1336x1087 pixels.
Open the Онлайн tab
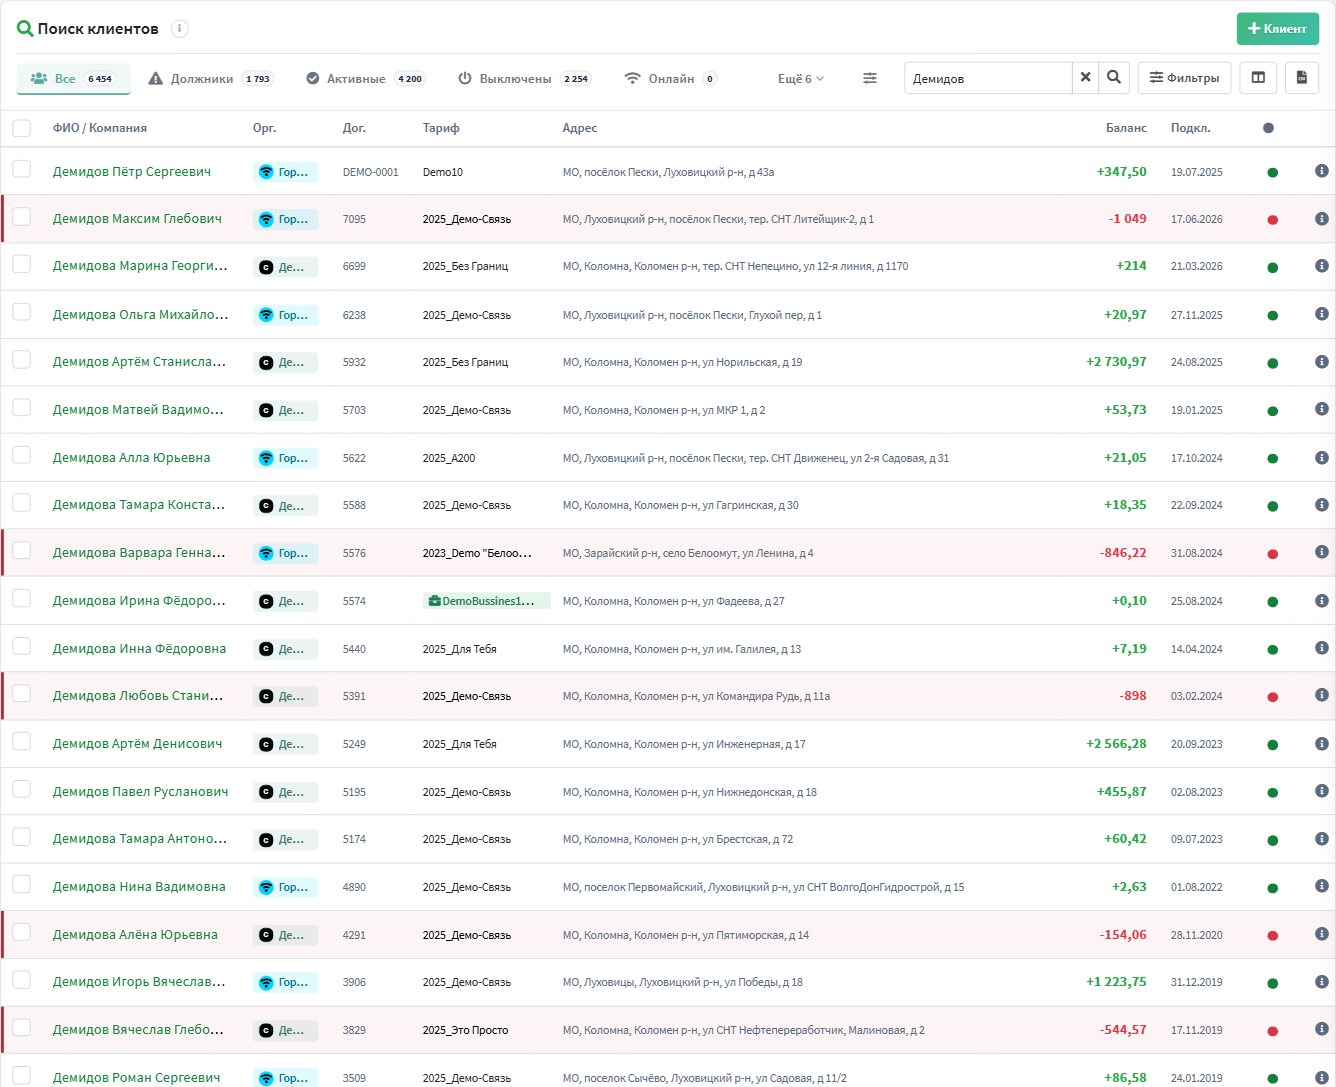click(670, 79)
